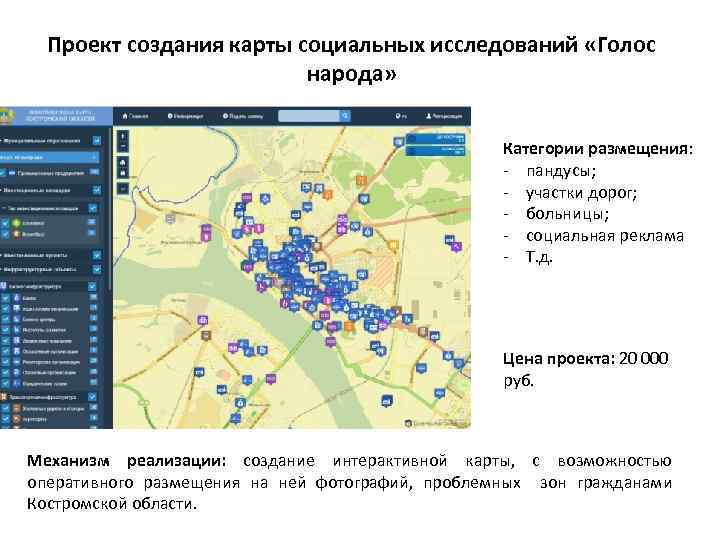This screenshot has height=540, width=720.
Task: Toggle the Промышленные предприятия layer checkbox
Action: (4, 173)
